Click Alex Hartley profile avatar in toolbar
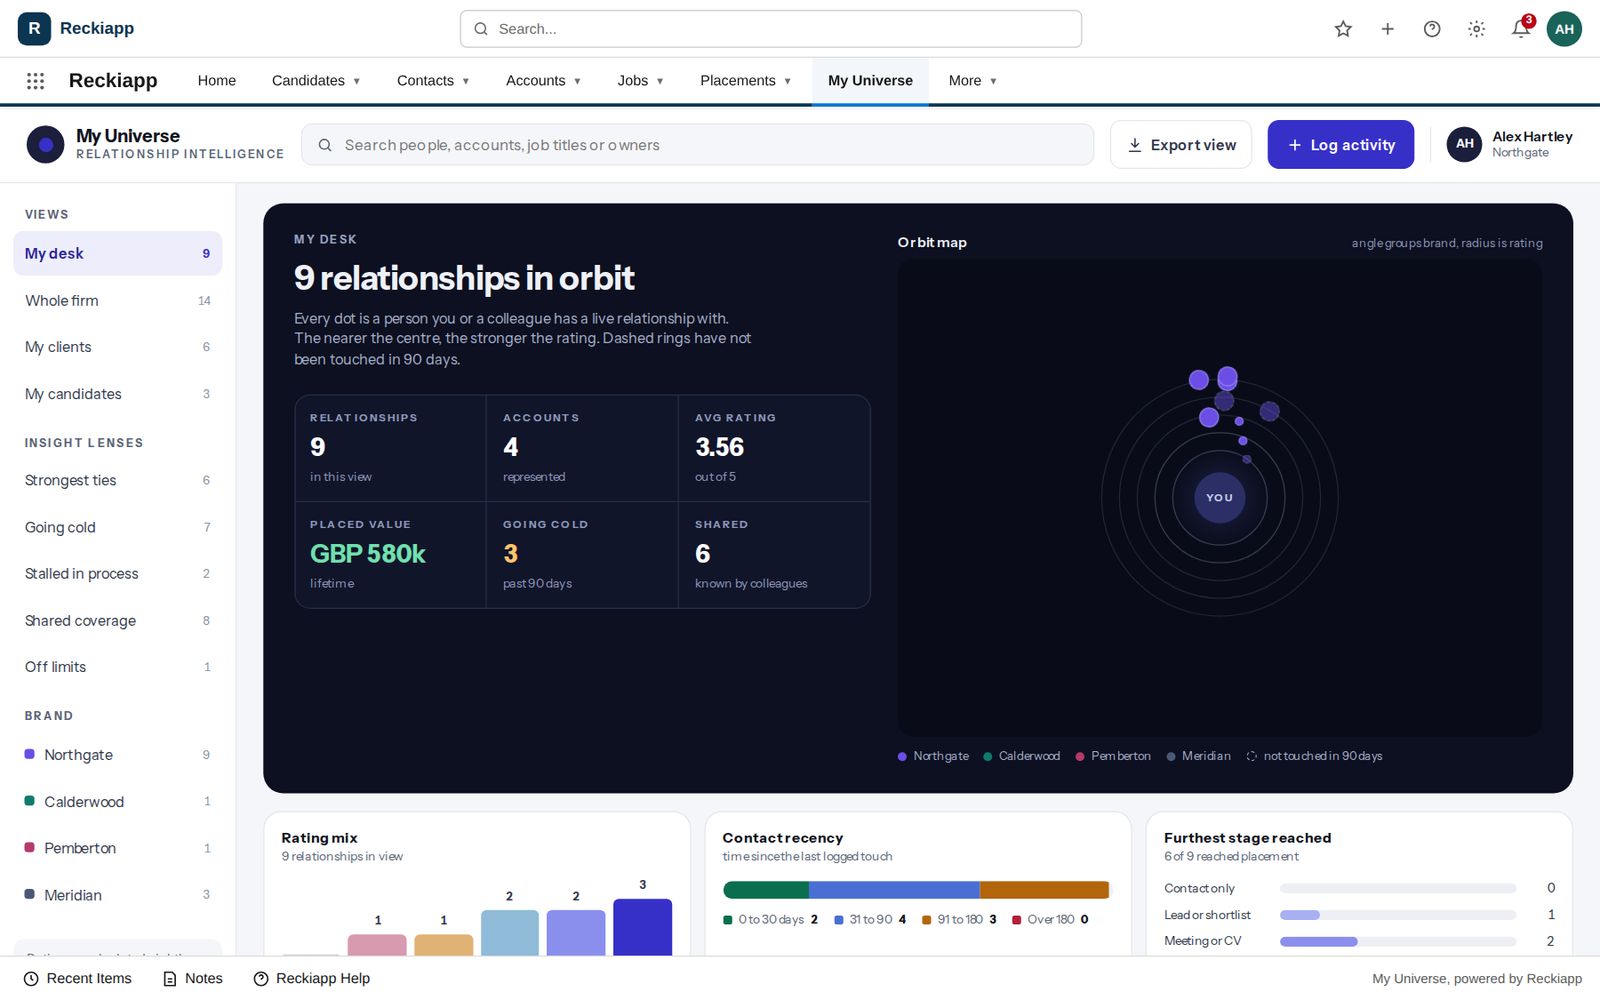The width and height of the screenshot is (1600, 1000). (x=1464, y=144)
